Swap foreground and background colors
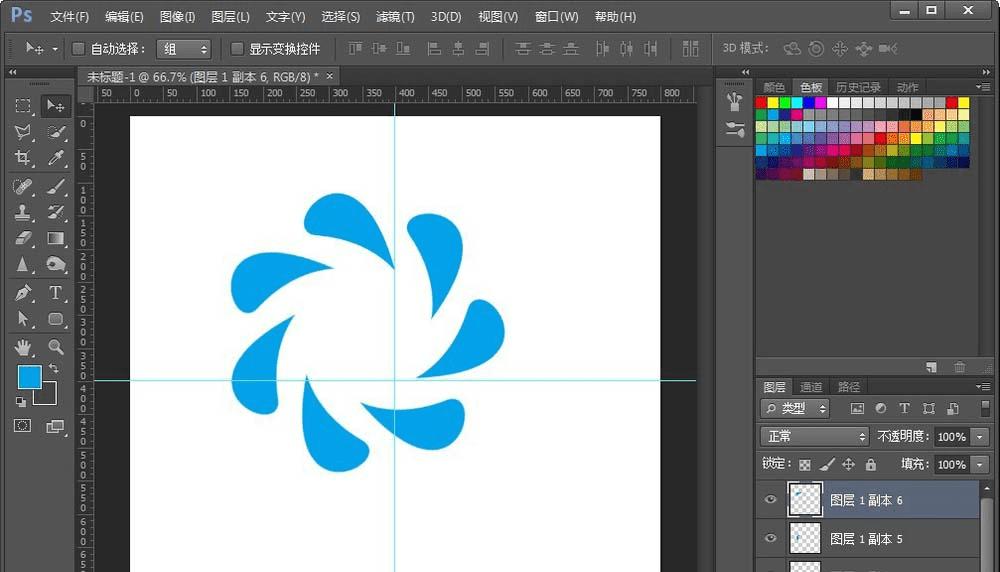Screen dimensions: 1000x572 [54, 369]
